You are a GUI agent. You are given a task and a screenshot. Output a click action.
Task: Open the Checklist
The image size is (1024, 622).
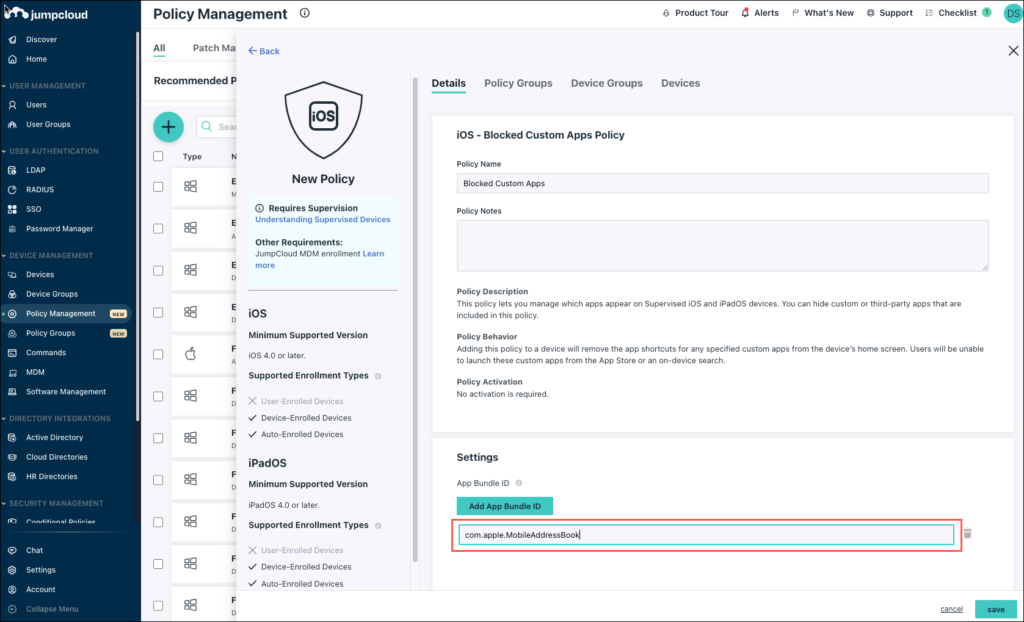pyautogui.click(x=958, y=13)
